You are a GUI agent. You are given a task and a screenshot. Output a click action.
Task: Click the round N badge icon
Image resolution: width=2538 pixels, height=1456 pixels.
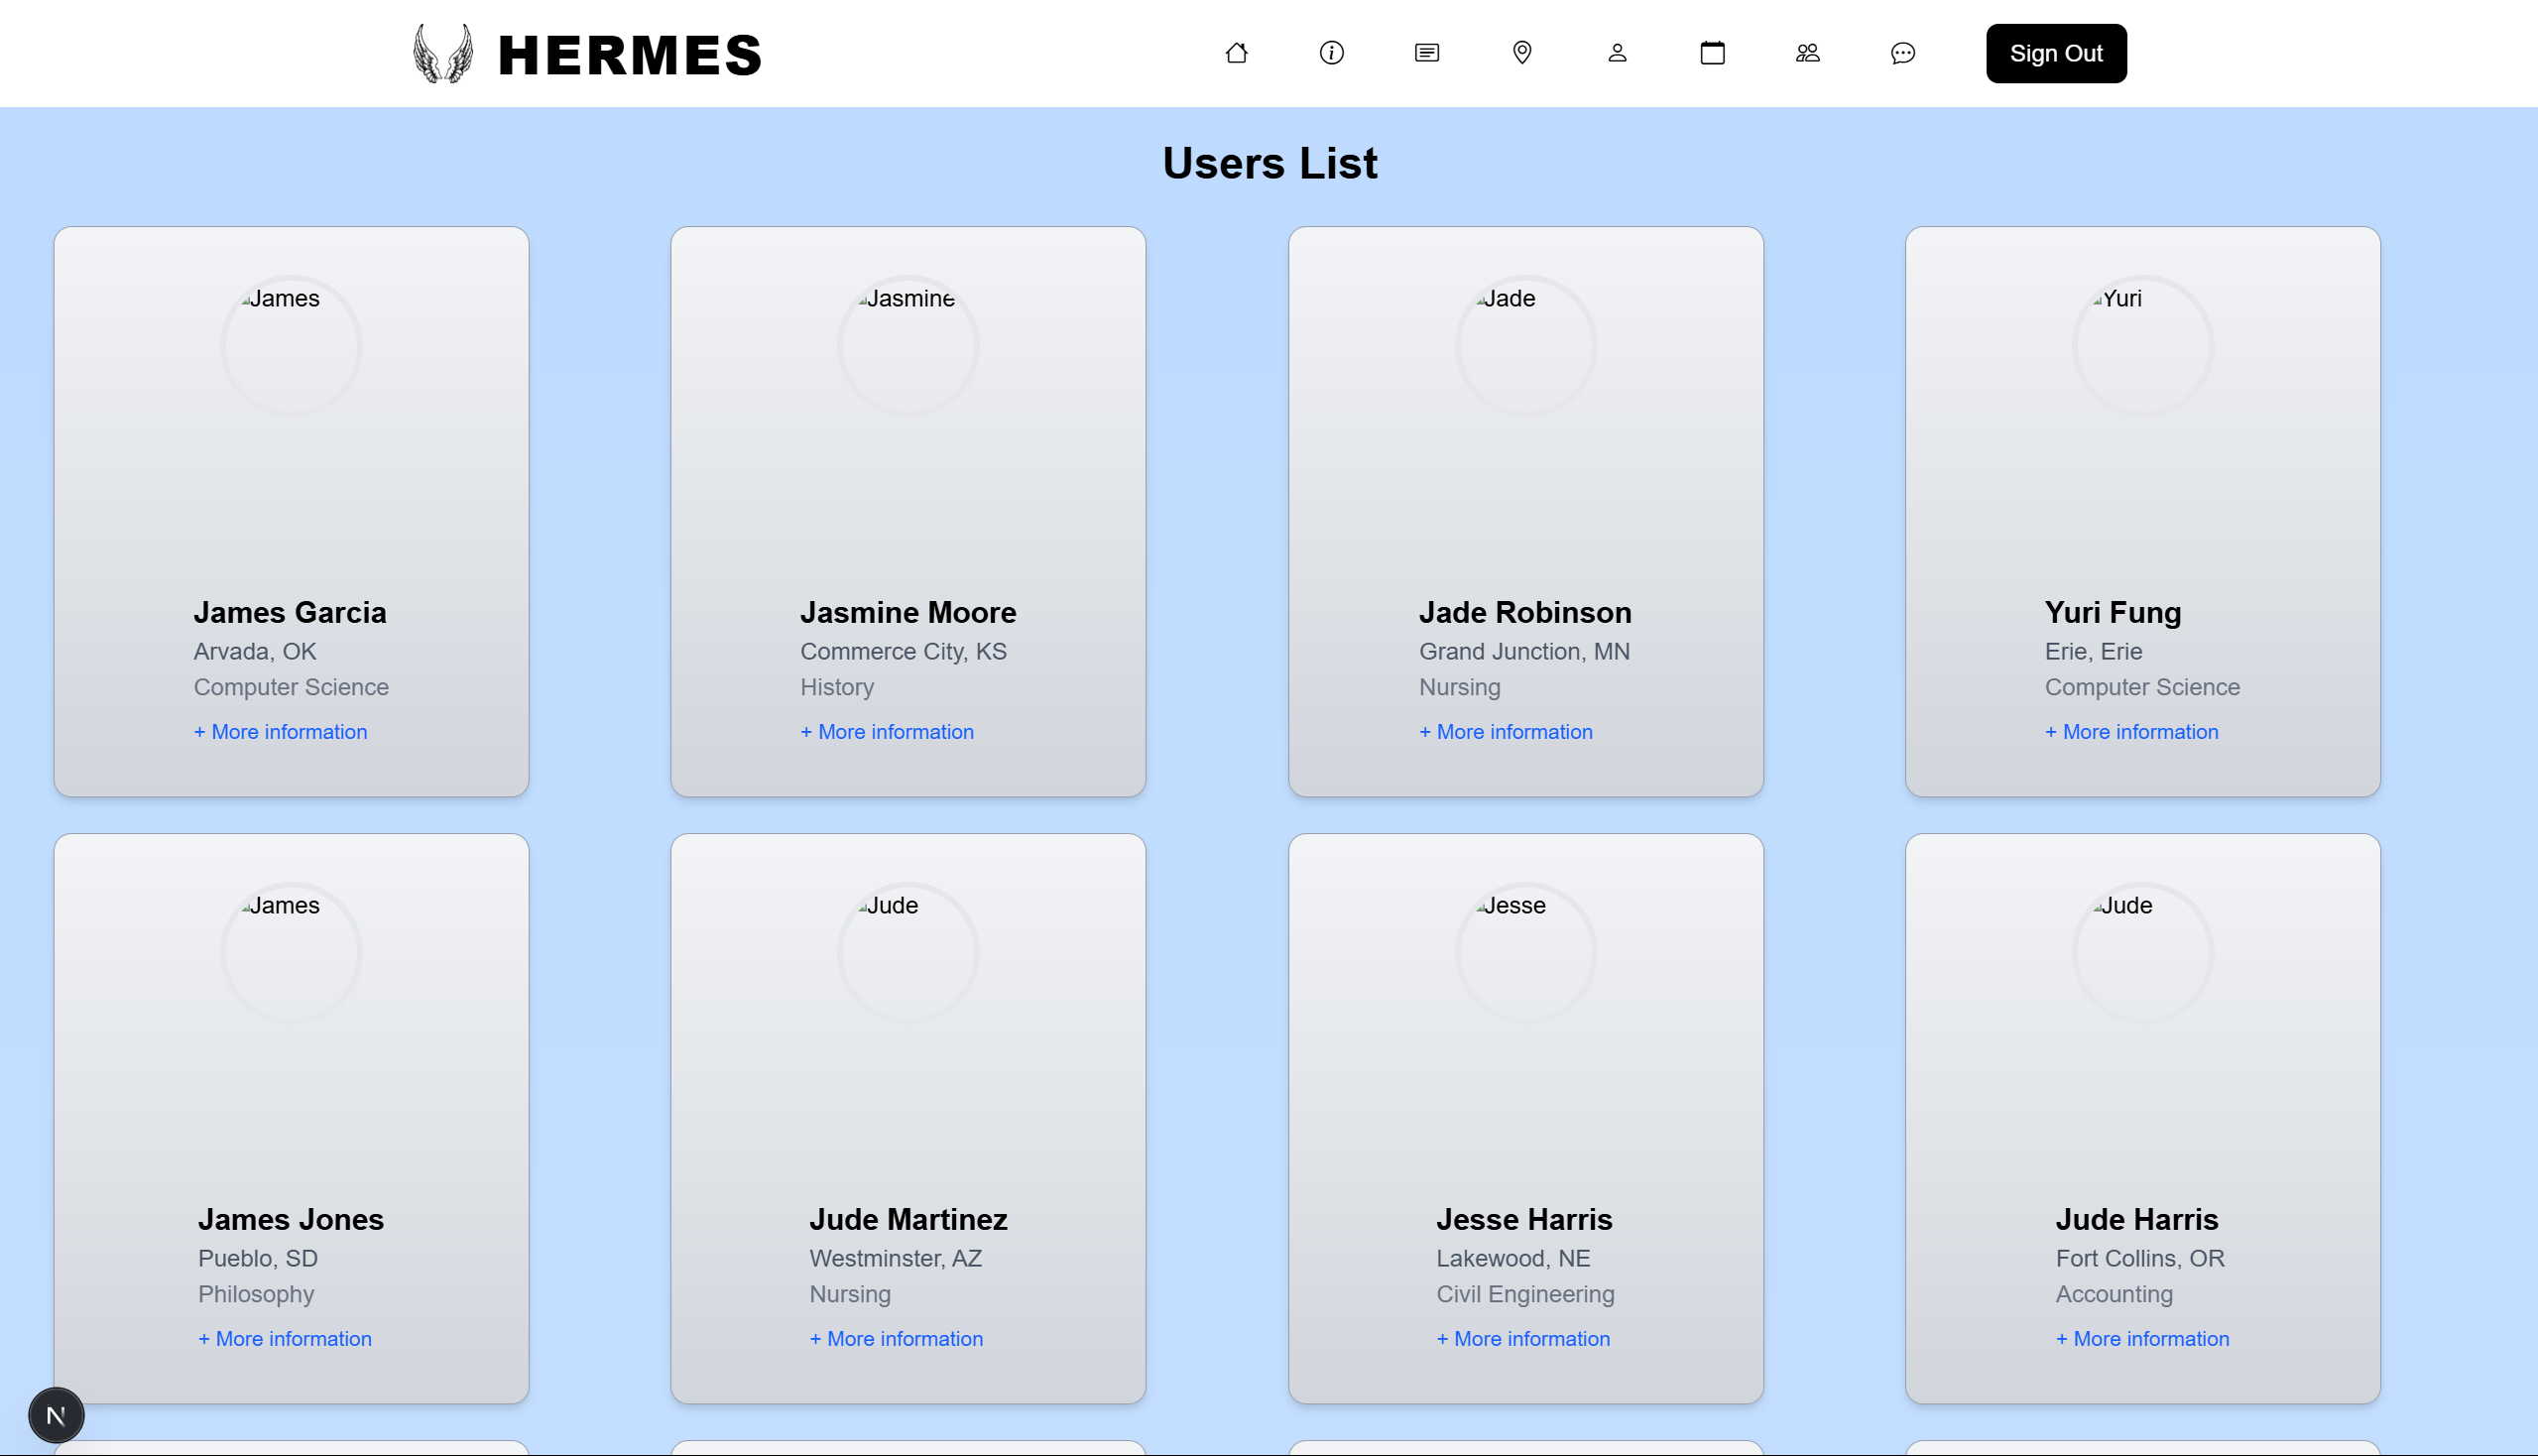[56, 1415]
